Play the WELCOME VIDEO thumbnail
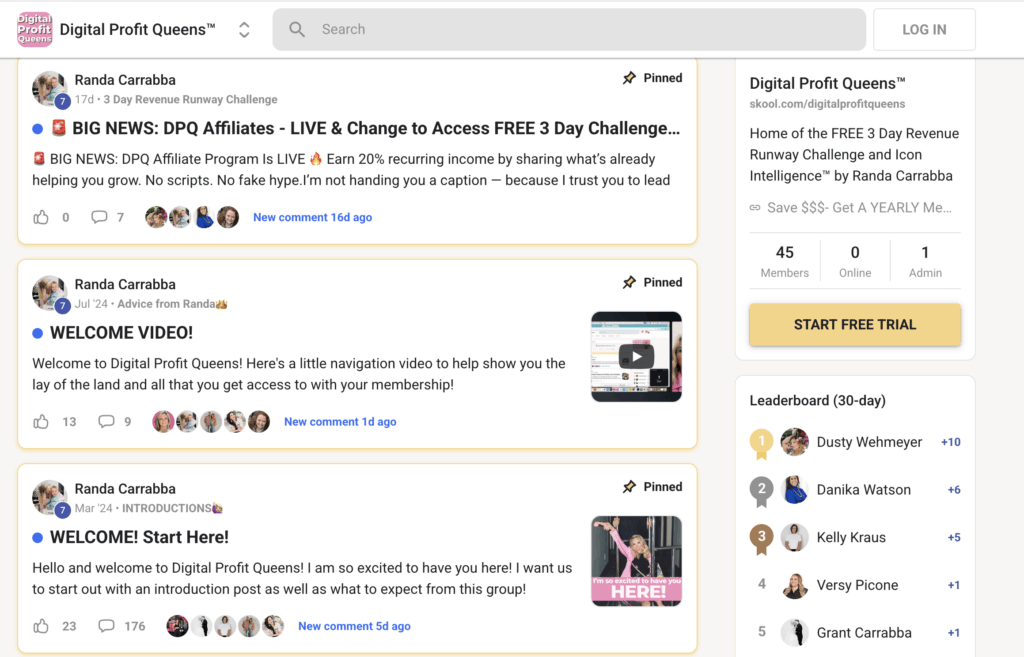Image resolution: width=1024 pixels, height=657 pixels. point(636,357)
